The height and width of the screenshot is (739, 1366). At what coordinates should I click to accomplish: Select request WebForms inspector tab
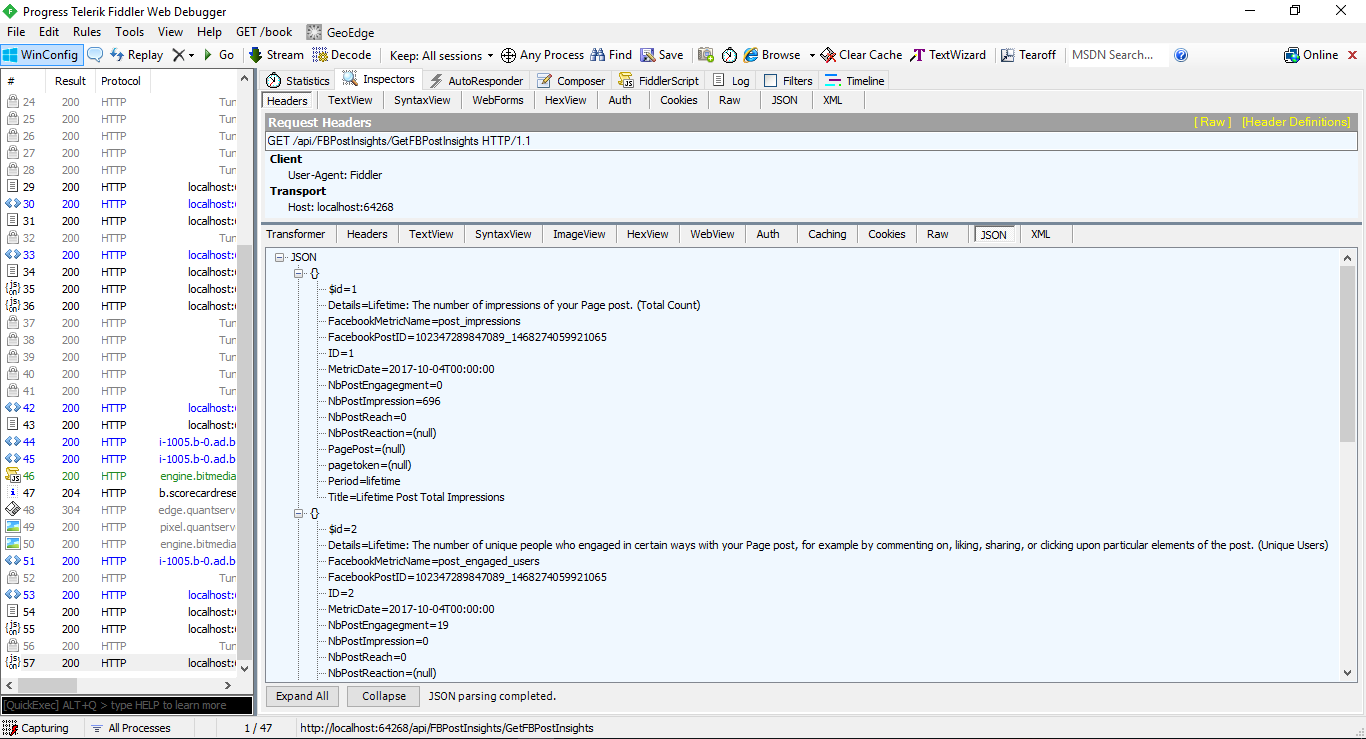tap(498, 100)
